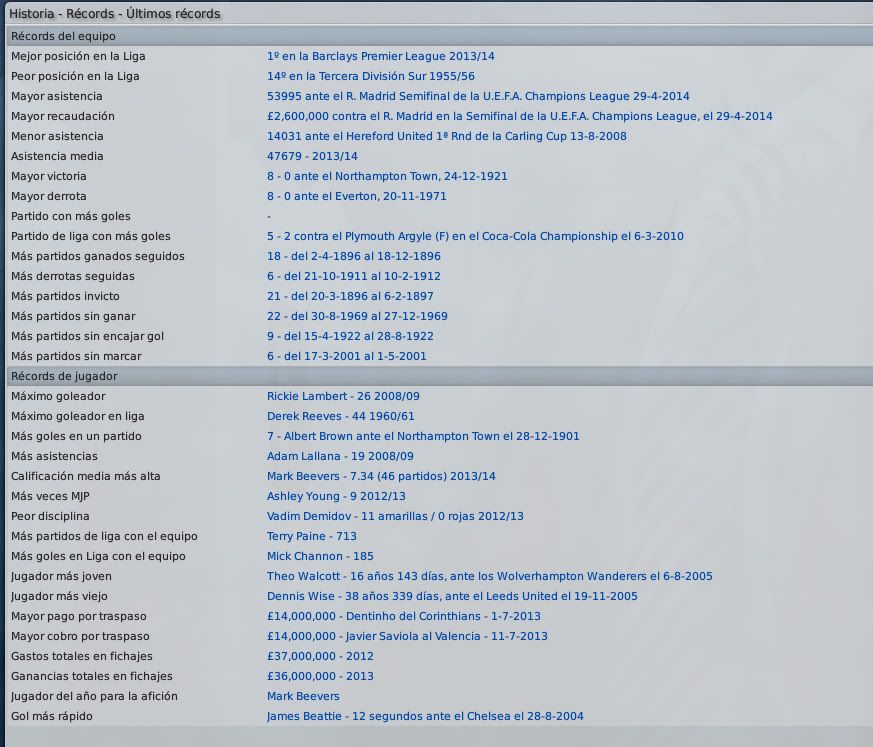The height and width of the screenshot is (747, 873).
Task: Open the lowest attendance record against Hereford United
Action: (447, 136)
